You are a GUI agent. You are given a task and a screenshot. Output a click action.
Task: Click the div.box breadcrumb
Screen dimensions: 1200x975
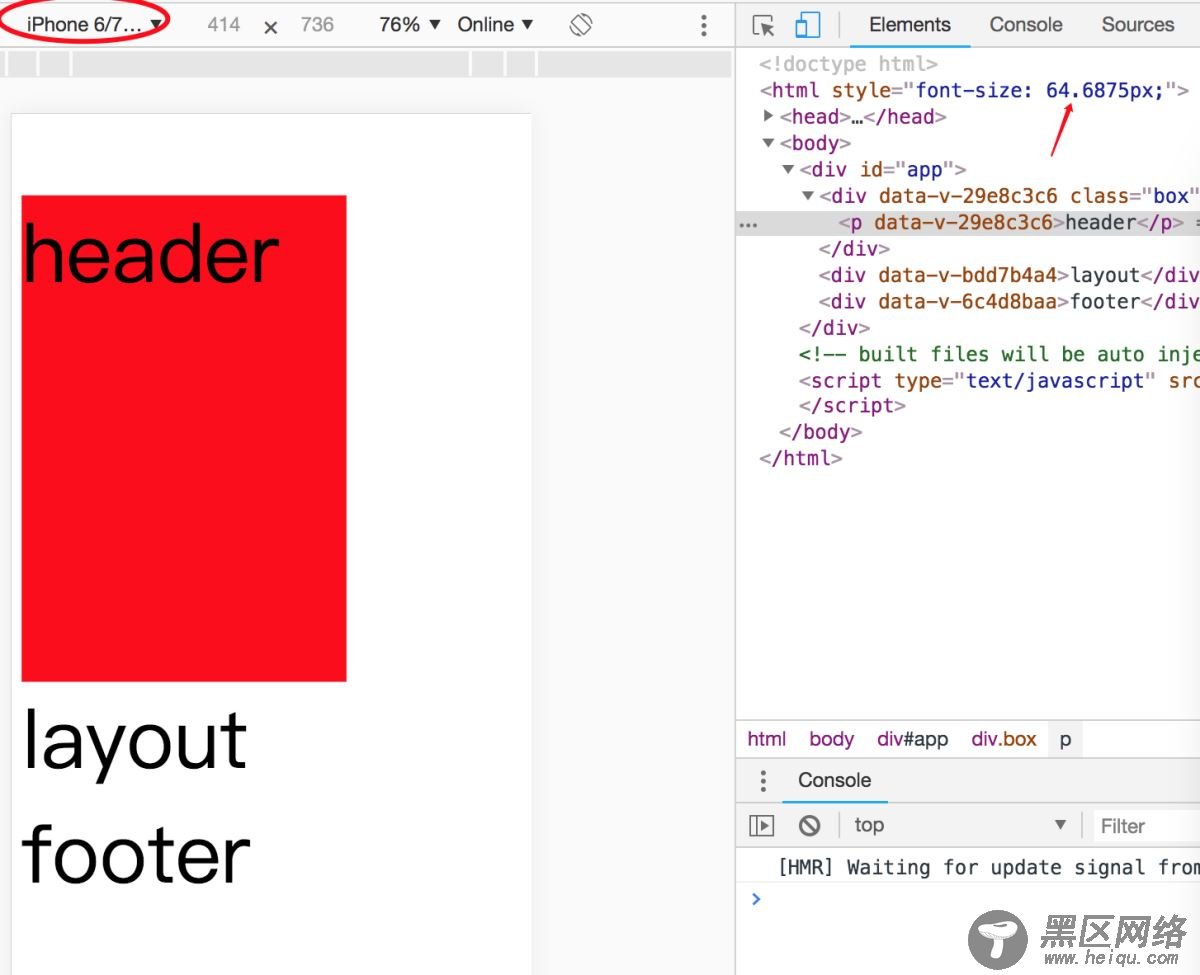pyautogui.click(x=1004, y=739)
